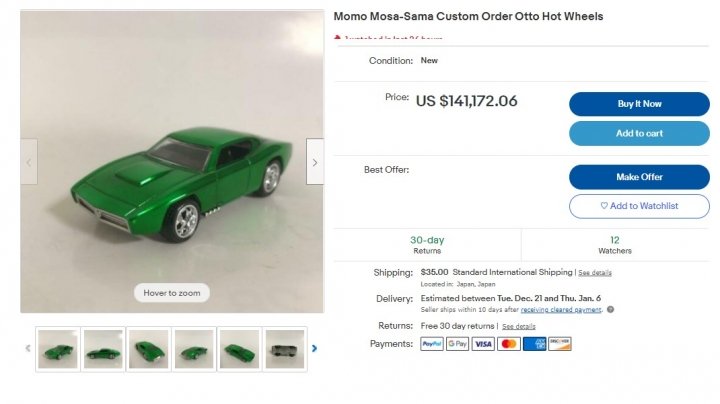Select the Mastercard payment icon
The image size is (720, 404).
pyautogui.click(x=509, y=344)
